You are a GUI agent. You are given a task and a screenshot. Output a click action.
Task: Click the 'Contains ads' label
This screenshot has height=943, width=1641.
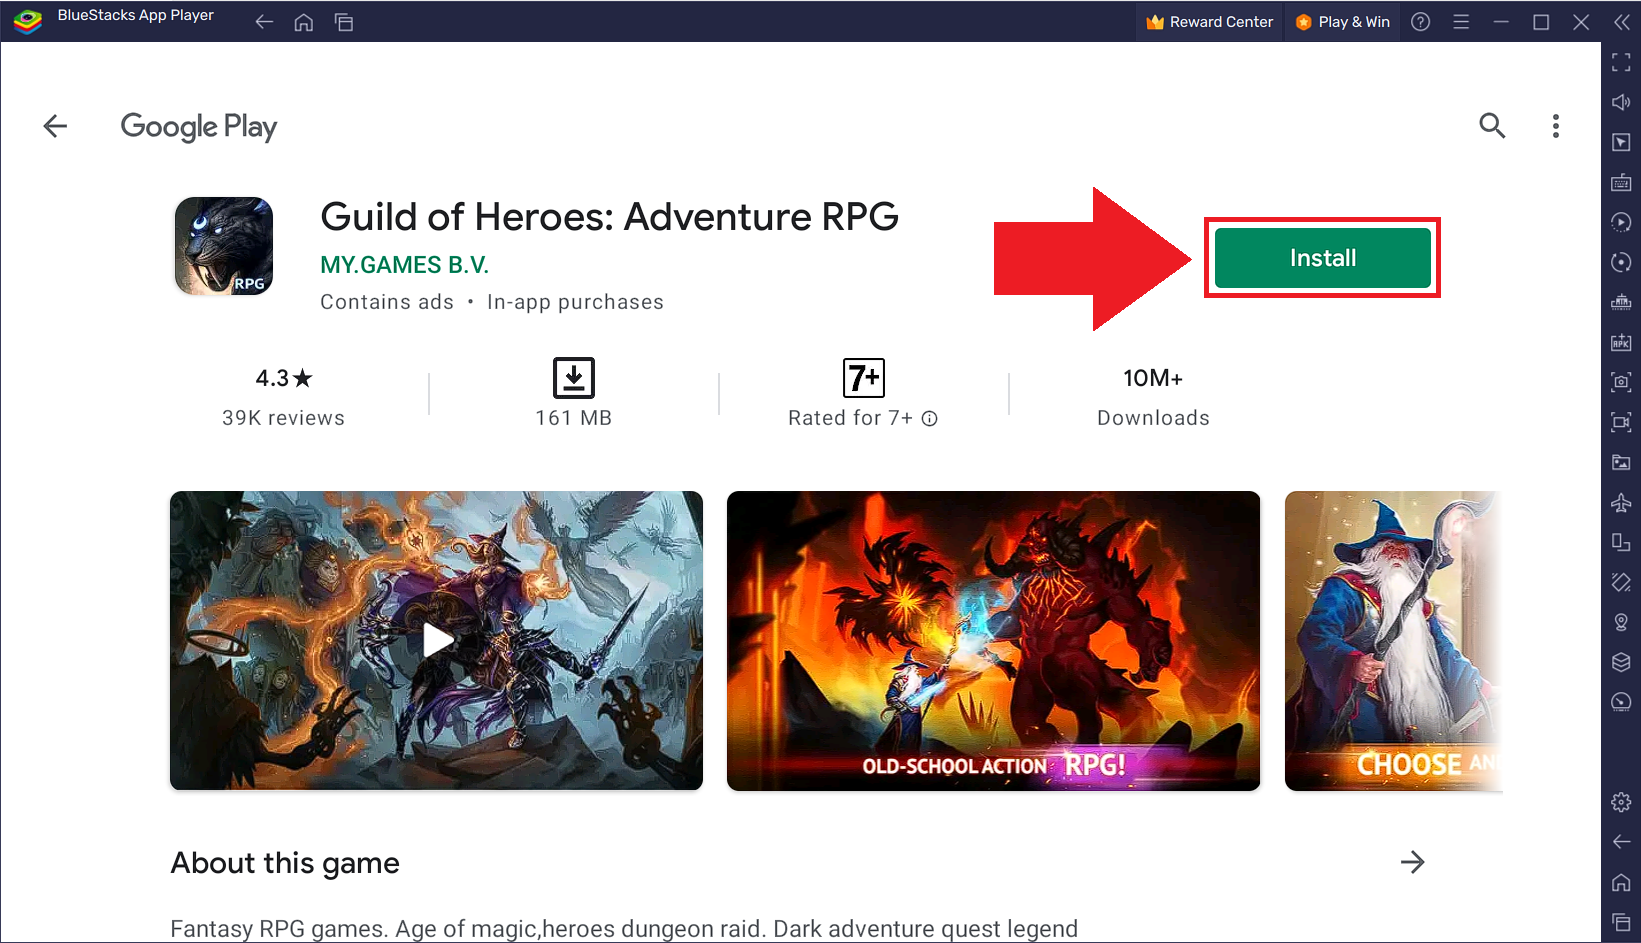tap(387, 302)
